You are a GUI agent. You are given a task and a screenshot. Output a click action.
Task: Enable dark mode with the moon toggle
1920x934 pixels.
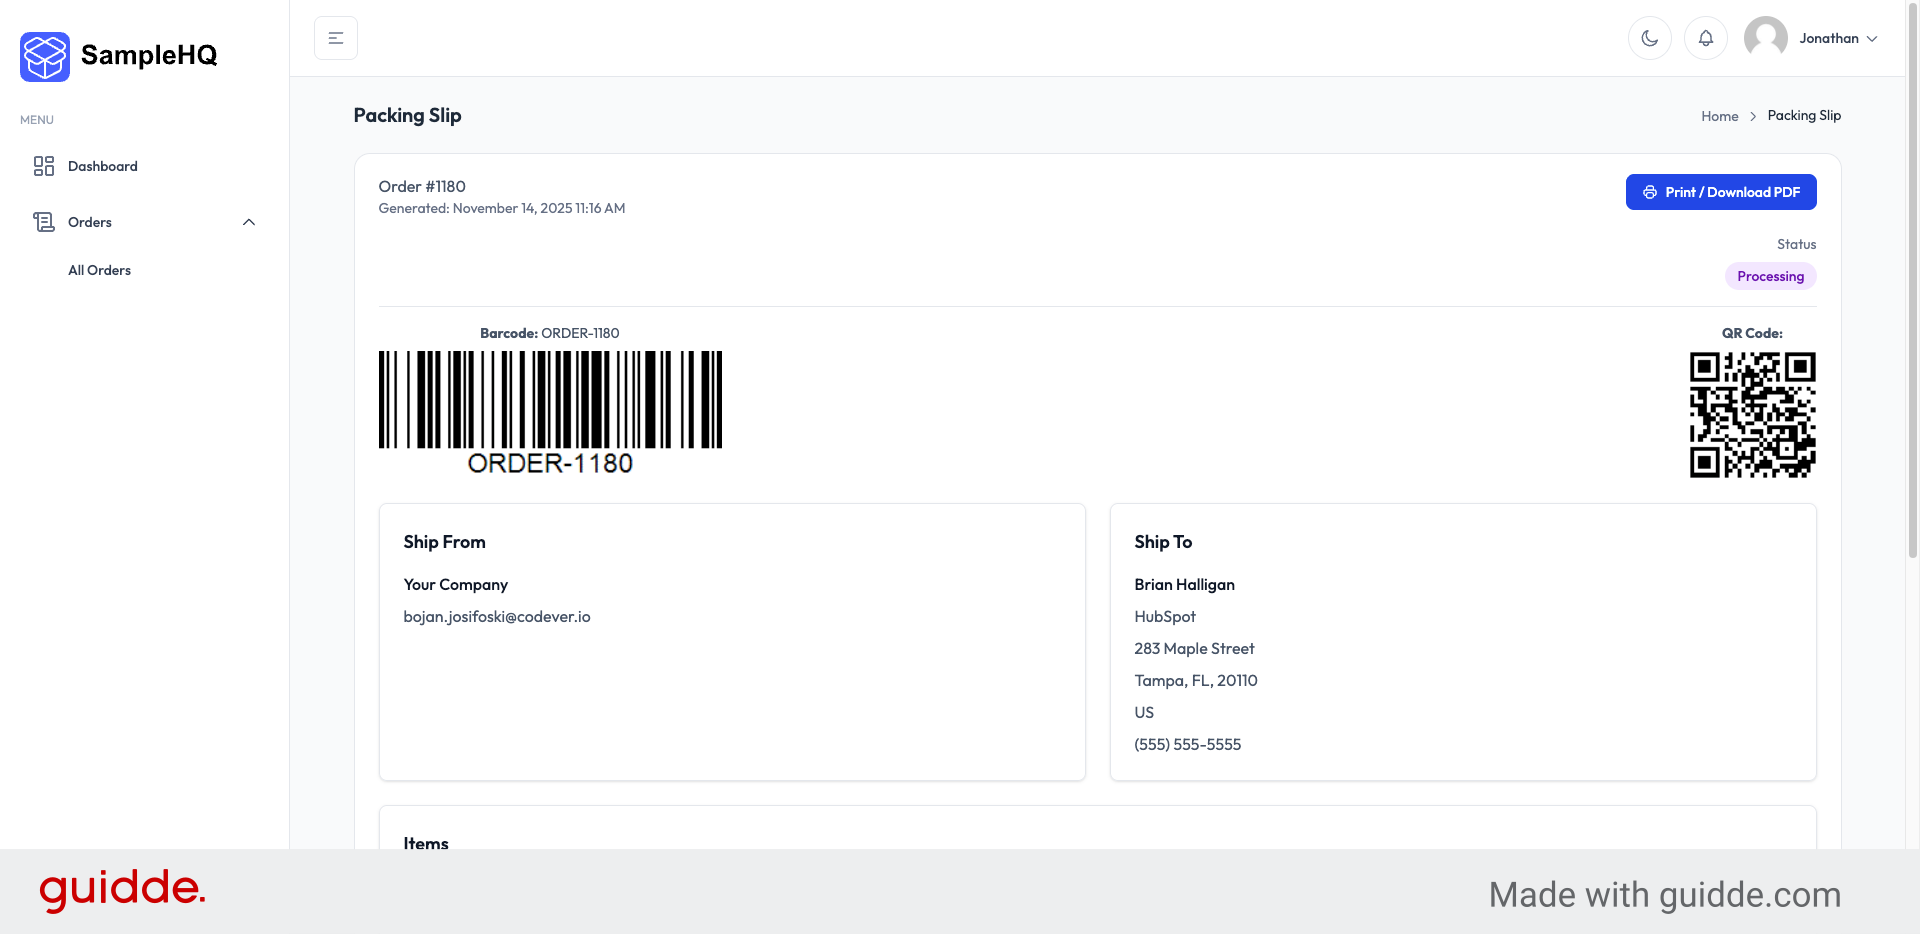point(1649,37)
